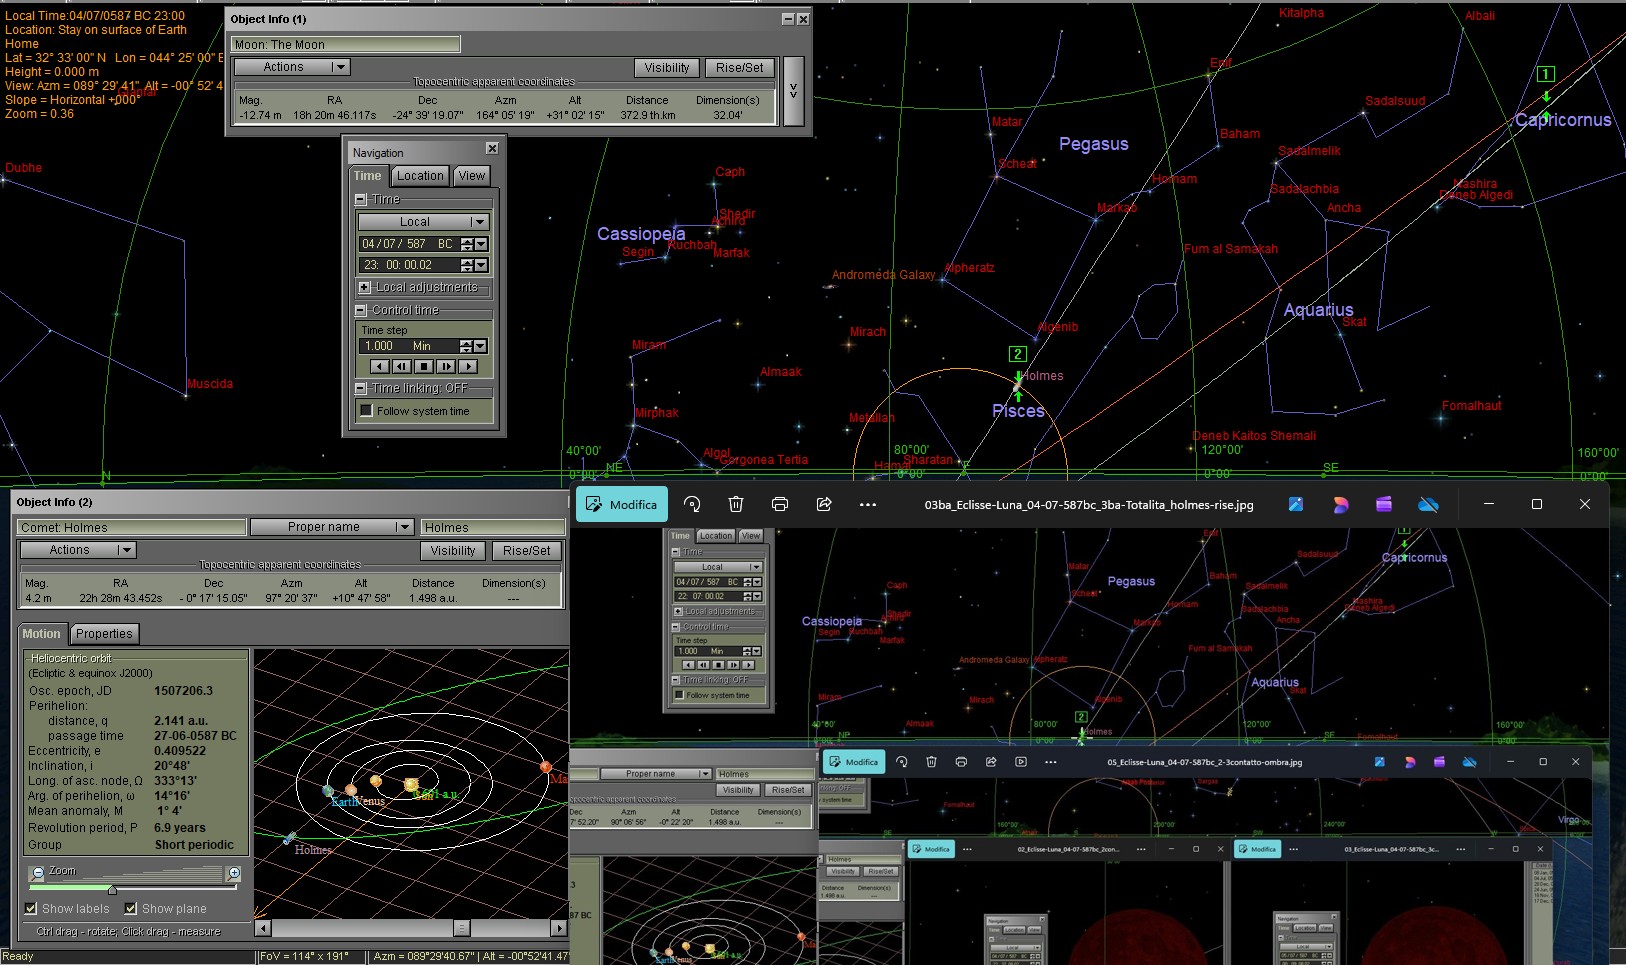Screen dimensions: 1626x965
Task: Toggle Follow system time checkbox
Action: click(366, 411)
